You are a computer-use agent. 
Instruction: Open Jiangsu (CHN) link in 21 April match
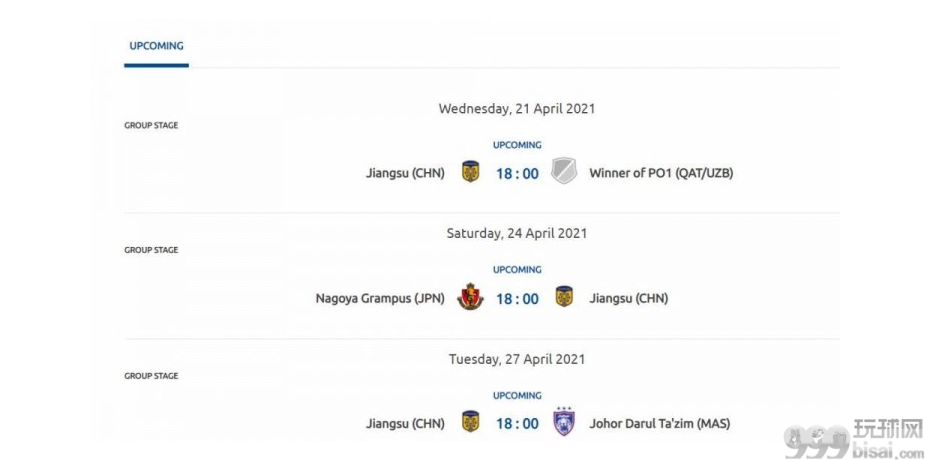pyautogui.click(x=405, y=173)
